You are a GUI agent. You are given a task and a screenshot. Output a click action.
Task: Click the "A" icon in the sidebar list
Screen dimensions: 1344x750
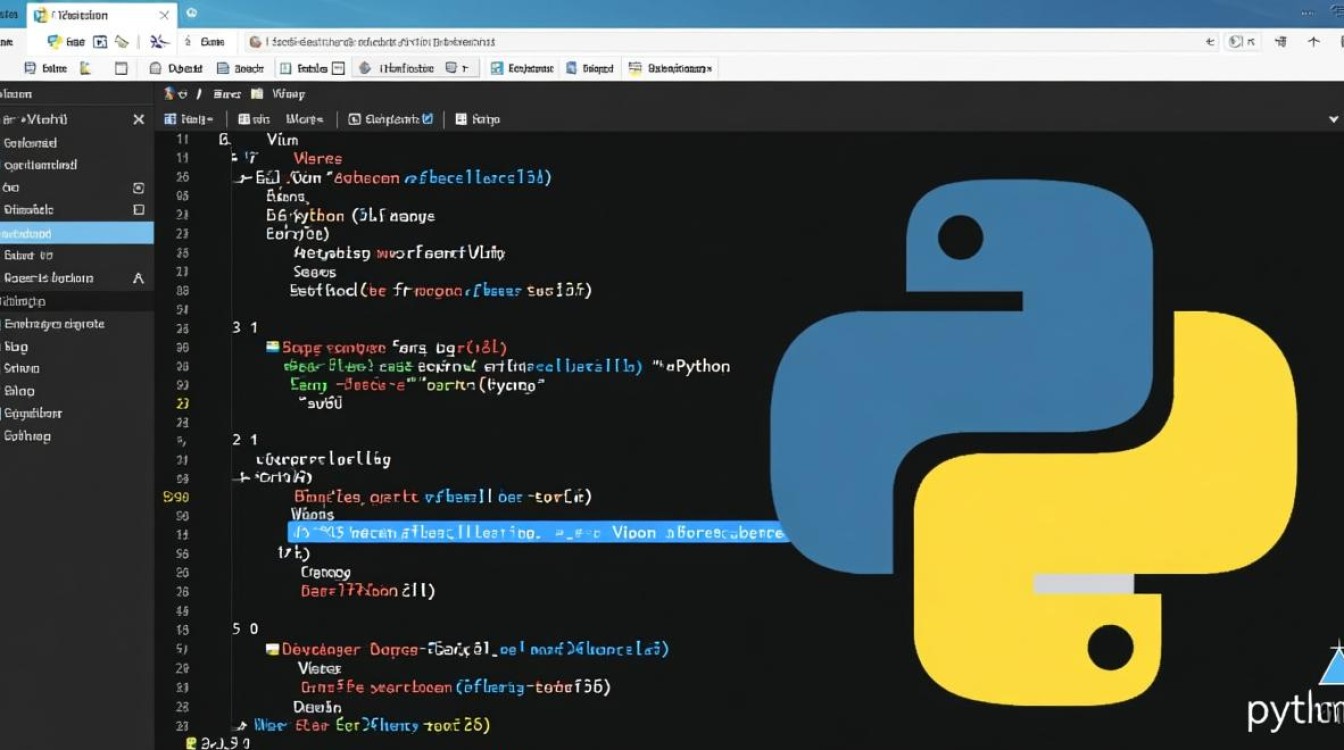coord(138,278)
